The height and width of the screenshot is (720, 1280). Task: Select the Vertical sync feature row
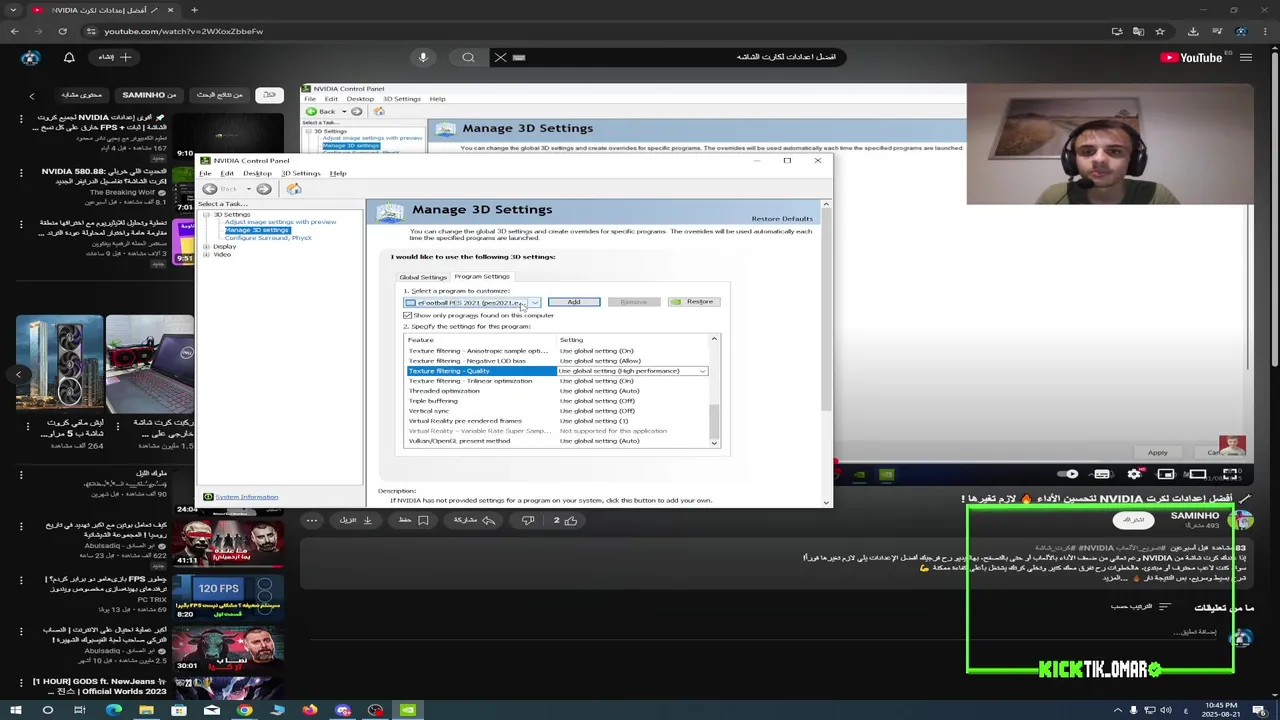(556, 411)
